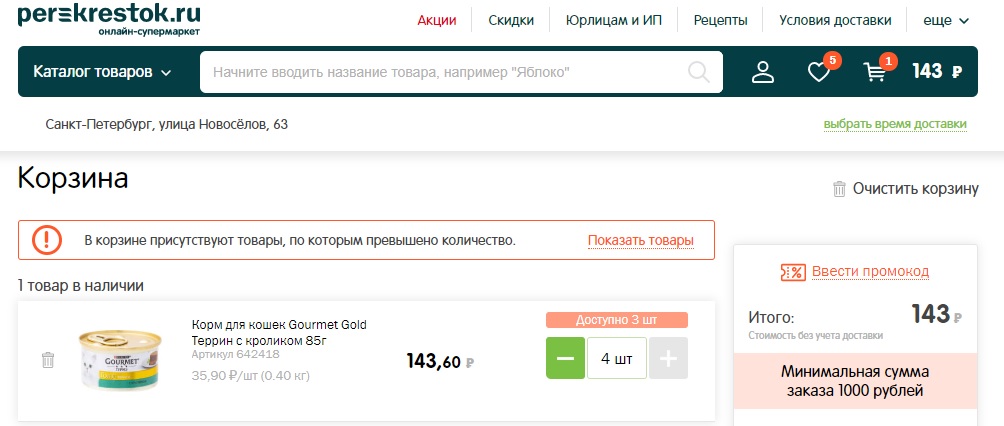Viewport: 1004px width, 426px height.
Task: Open the user account profile icon
Action: click(x=763, y=72)
